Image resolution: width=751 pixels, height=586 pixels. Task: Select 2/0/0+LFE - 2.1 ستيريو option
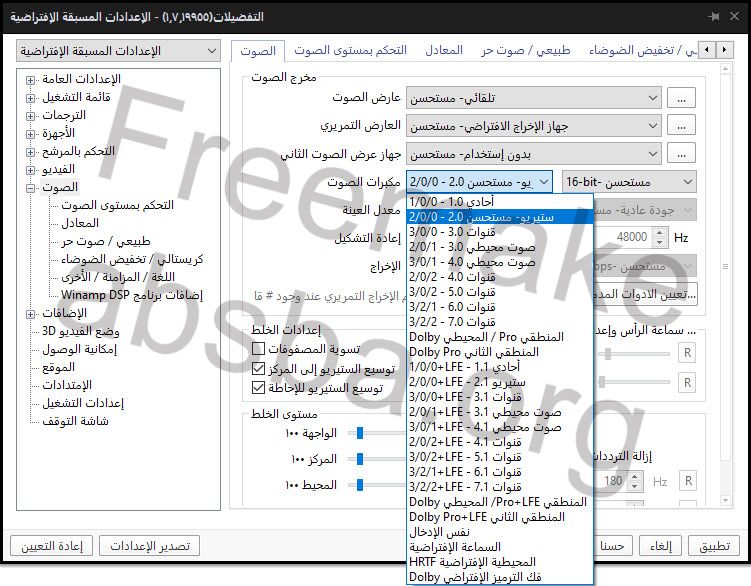[x=500, y=382]
